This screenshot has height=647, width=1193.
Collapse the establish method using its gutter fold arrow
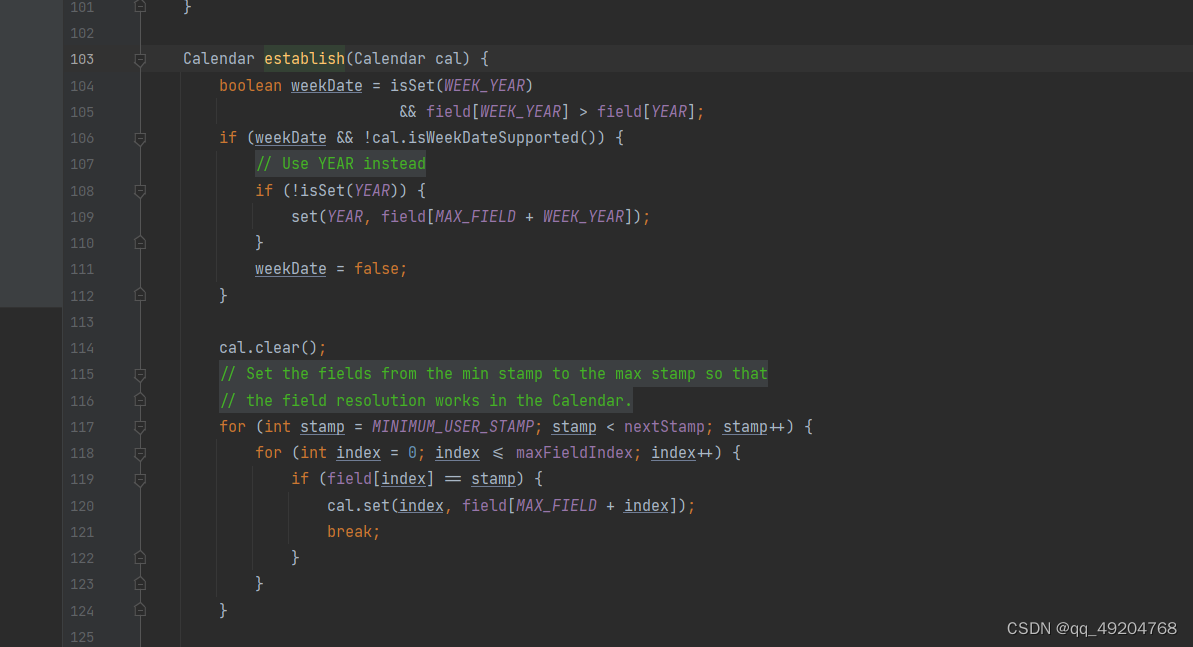(140, 58)
